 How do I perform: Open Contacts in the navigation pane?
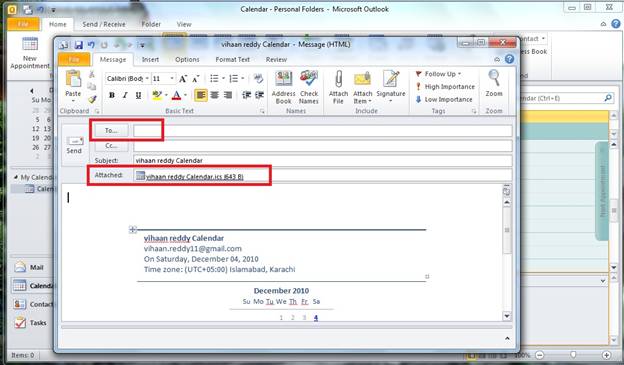[33, 304]
